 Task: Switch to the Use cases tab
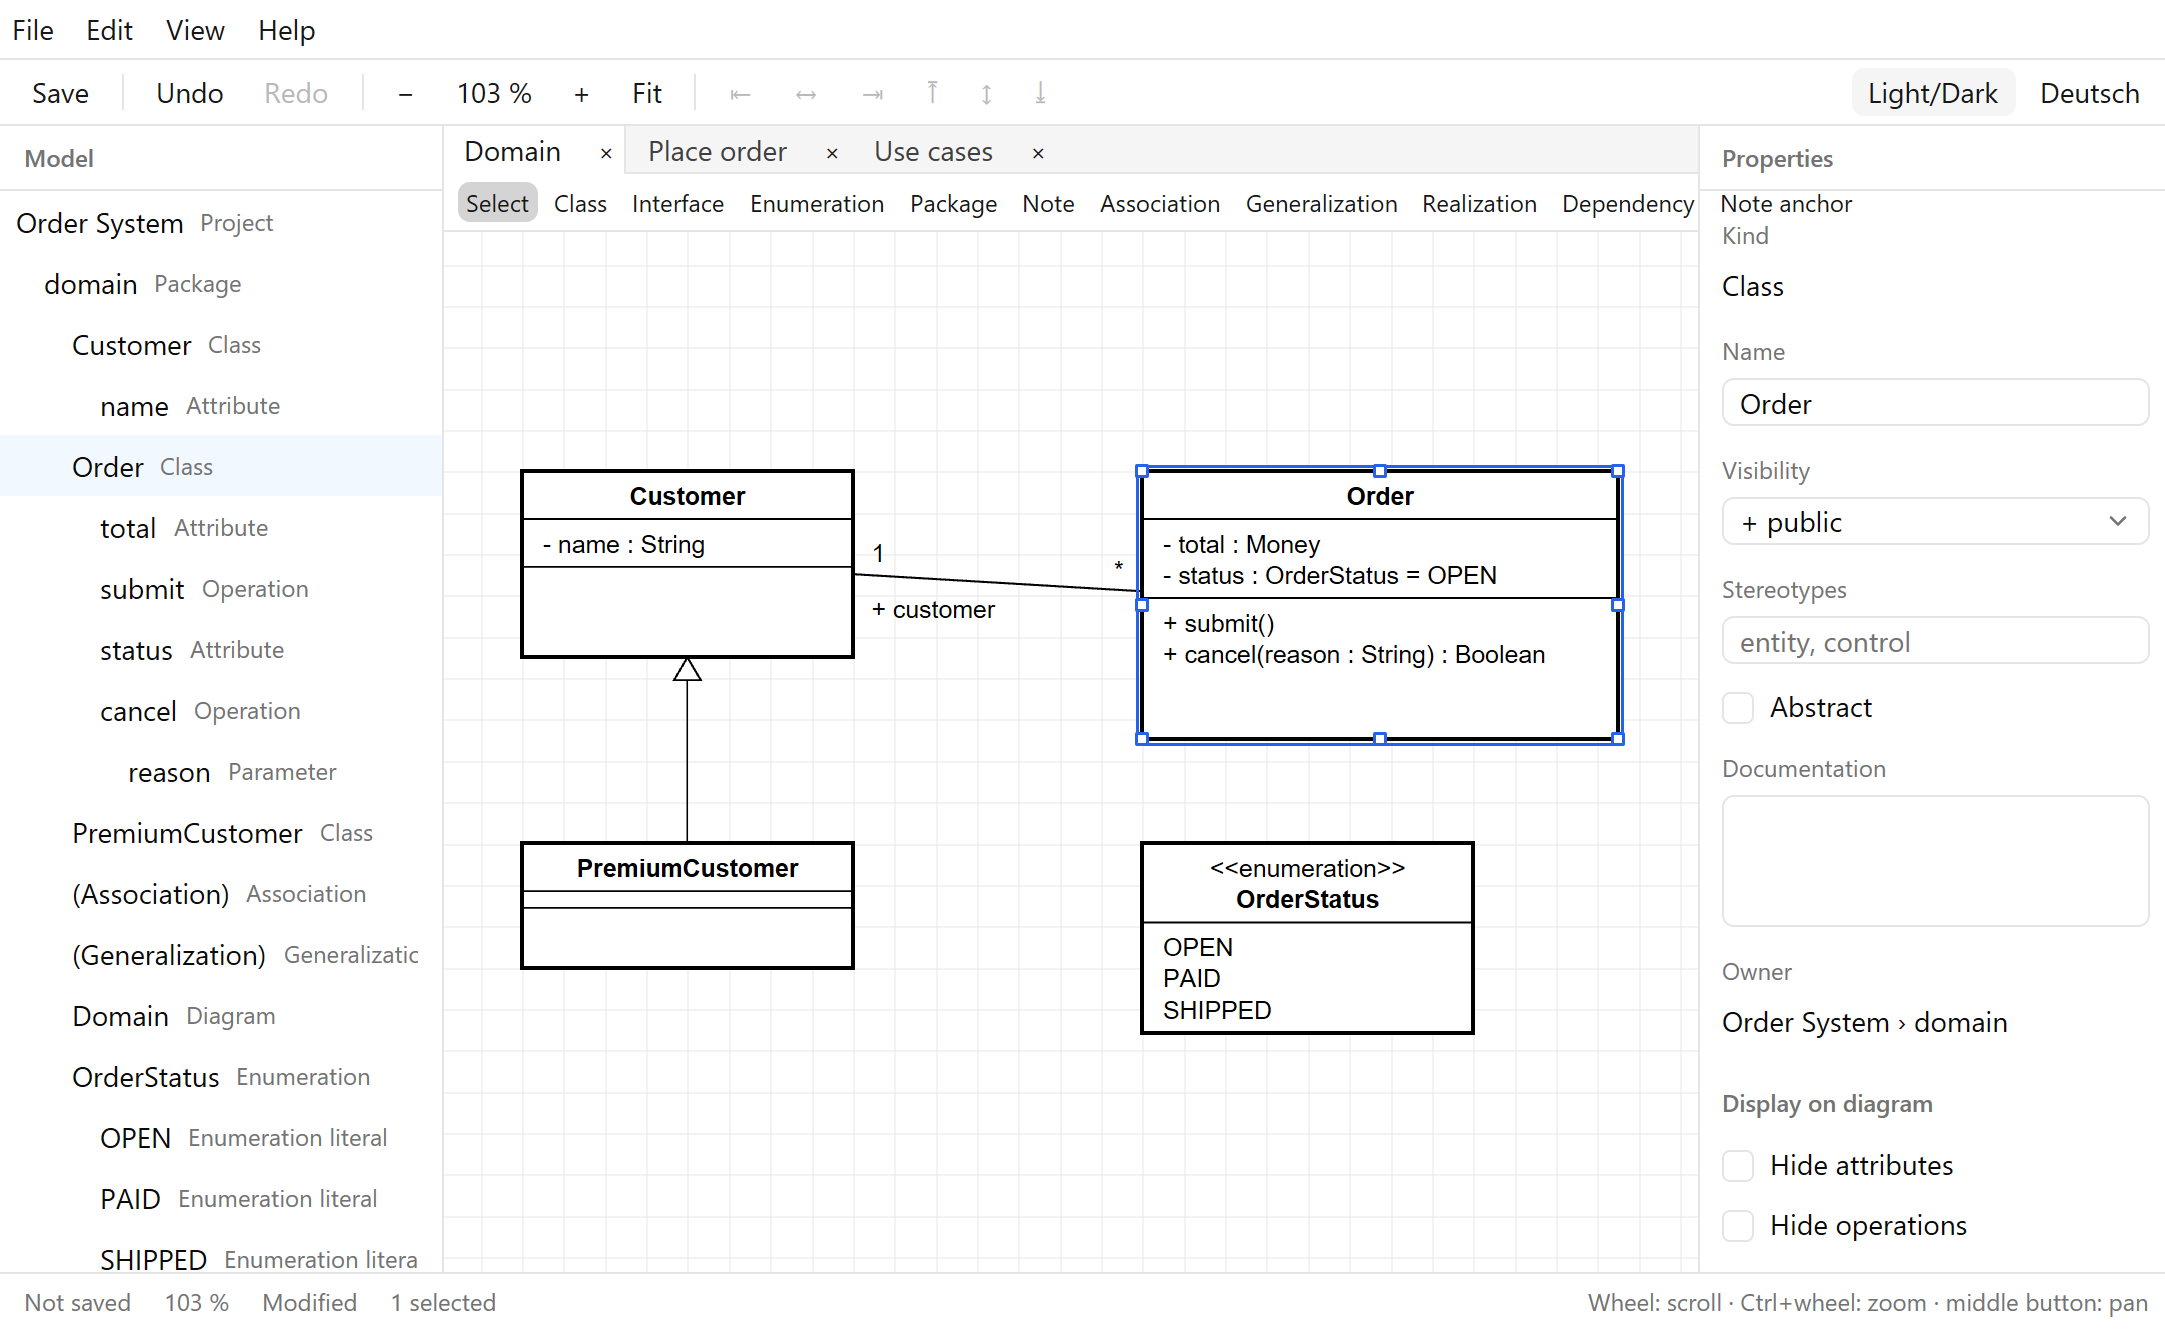(933, 152)
